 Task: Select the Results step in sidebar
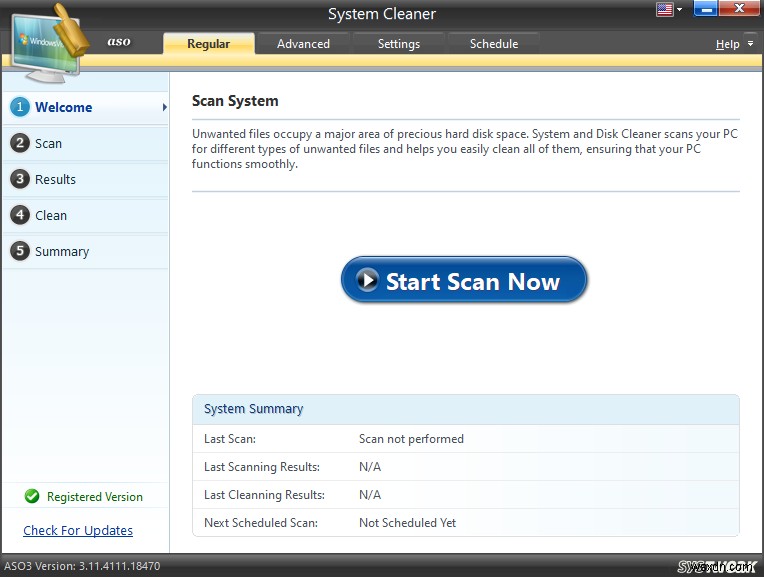click(86, 179)
